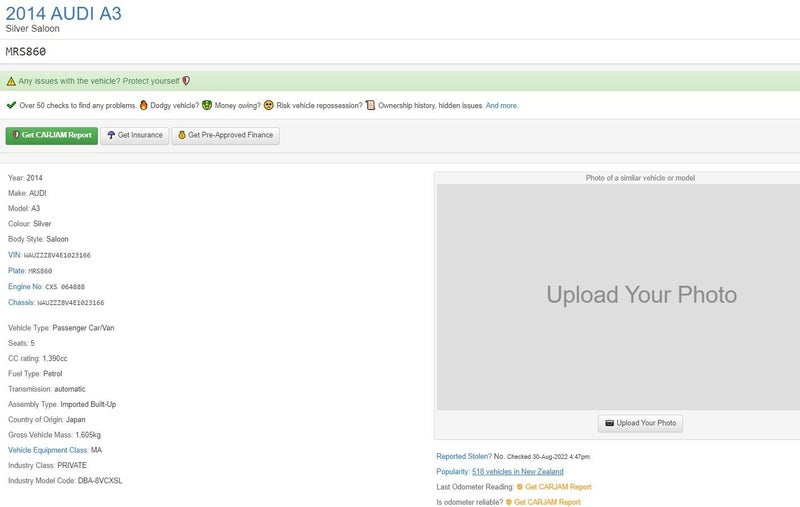Open the Plate label link
This screenshot has width=800, height=507.
[x=16, y=271]
